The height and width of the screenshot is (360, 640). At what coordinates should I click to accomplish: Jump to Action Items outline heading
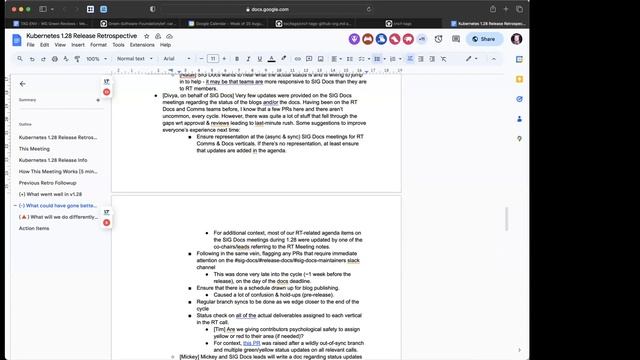[x=34, y=229]
